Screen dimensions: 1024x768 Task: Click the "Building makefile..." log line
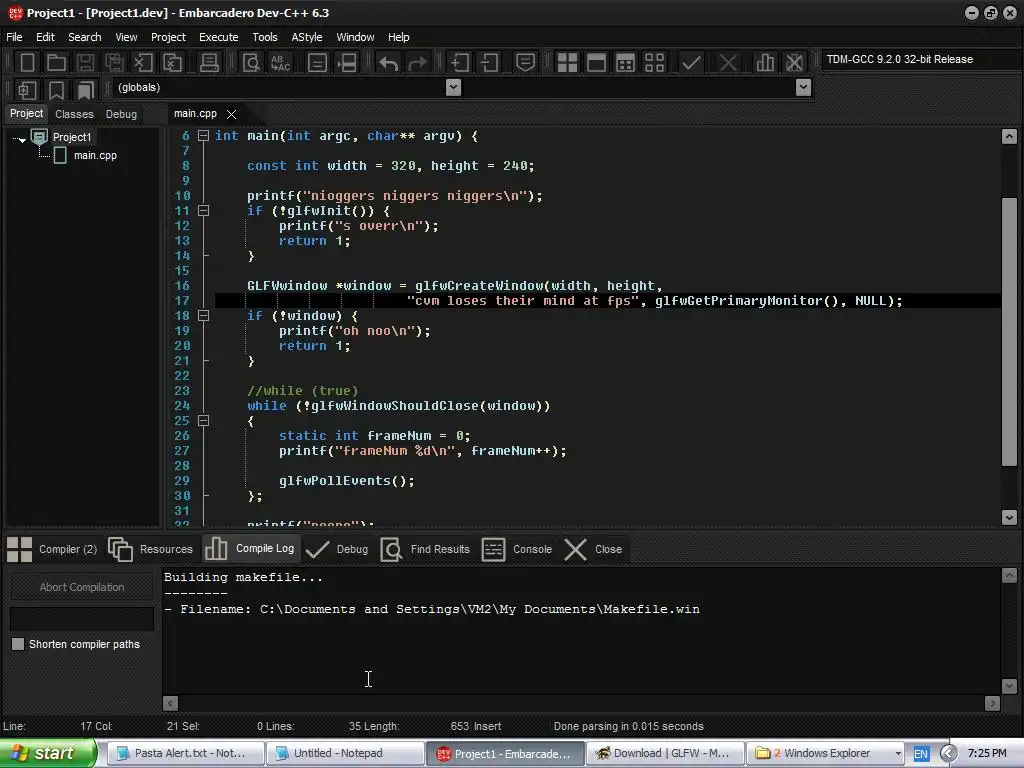click(243, 577)
